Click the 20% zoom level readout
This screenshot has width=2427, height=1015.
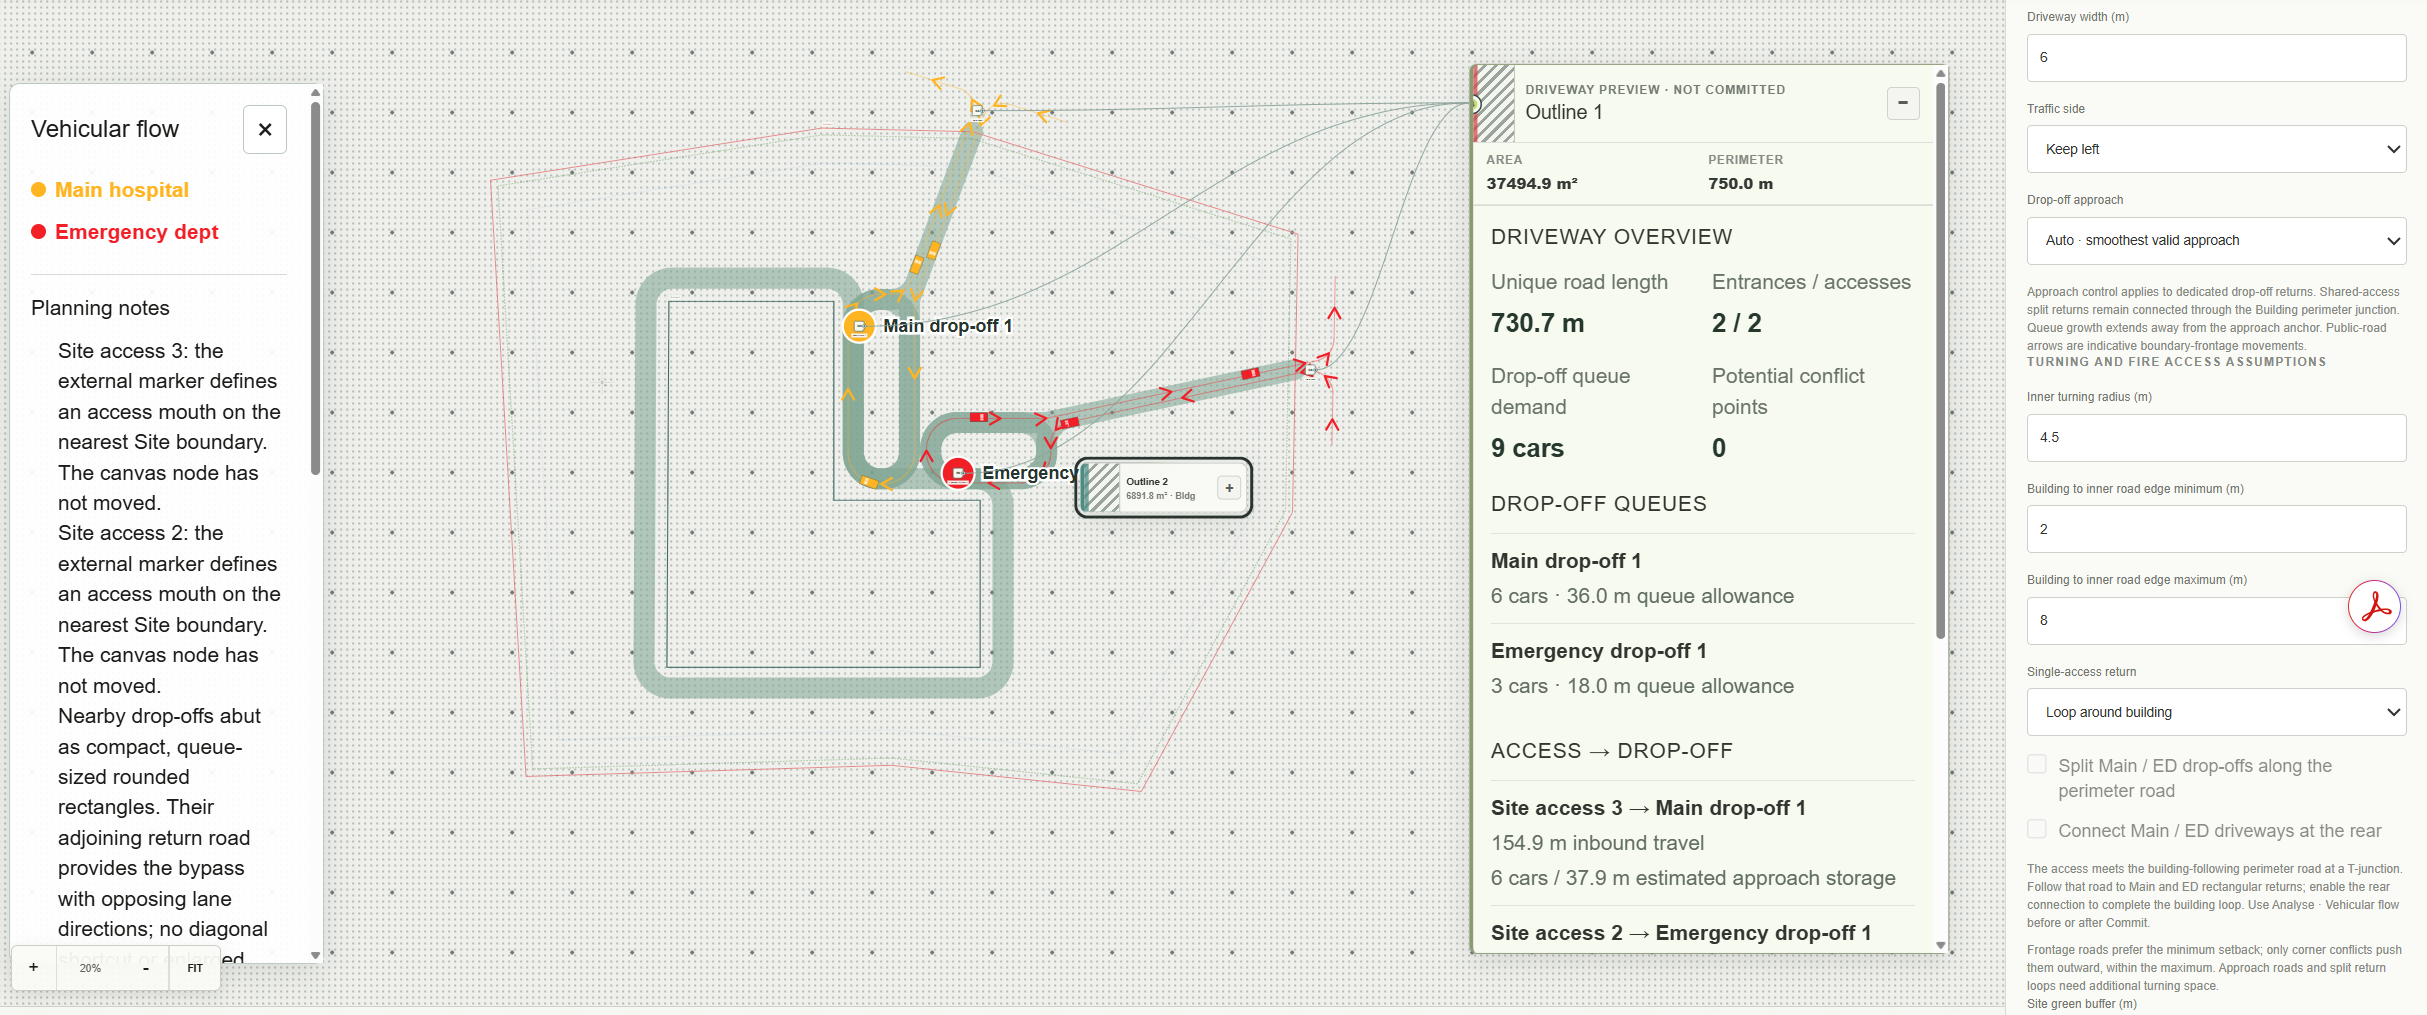click(90, 967)
